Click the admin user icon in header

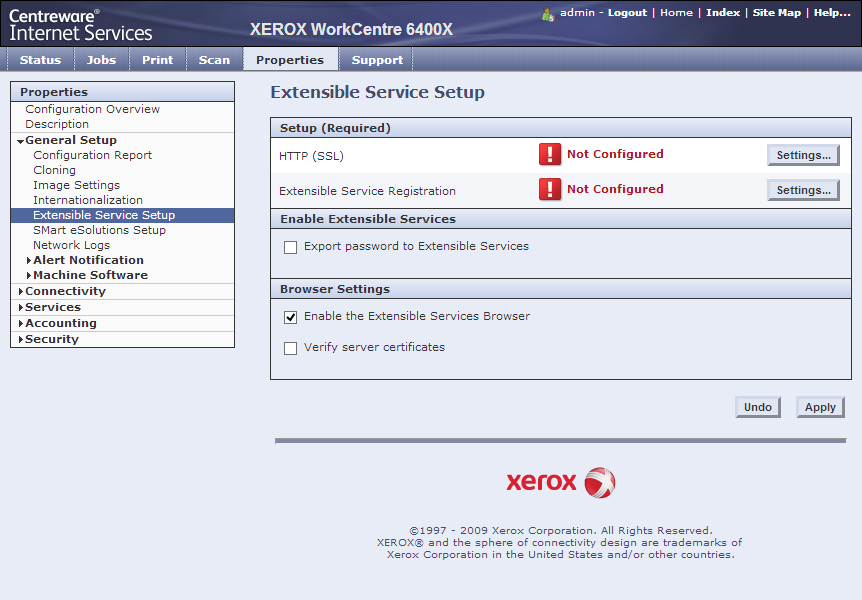click(548, 14)
